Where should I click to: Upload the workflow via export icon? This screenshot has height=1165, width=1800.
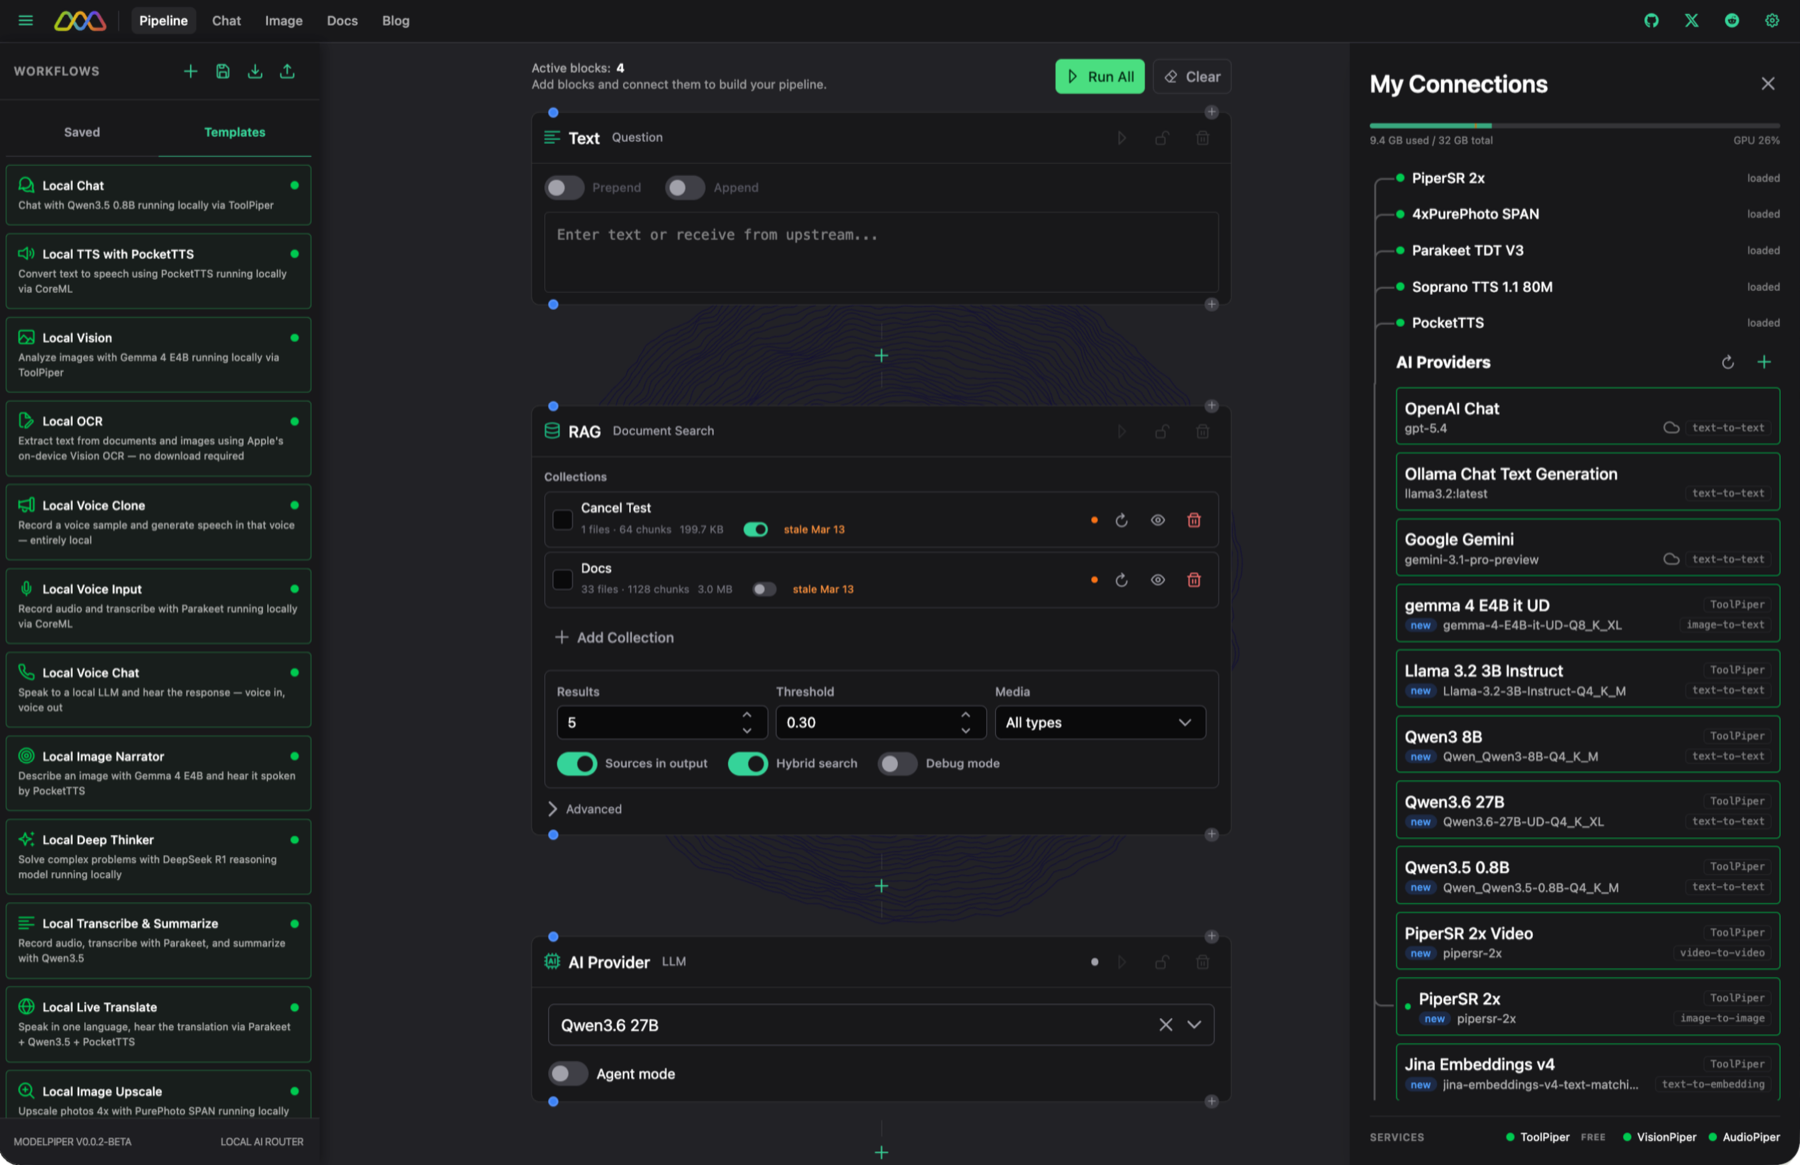click(287, 71)
